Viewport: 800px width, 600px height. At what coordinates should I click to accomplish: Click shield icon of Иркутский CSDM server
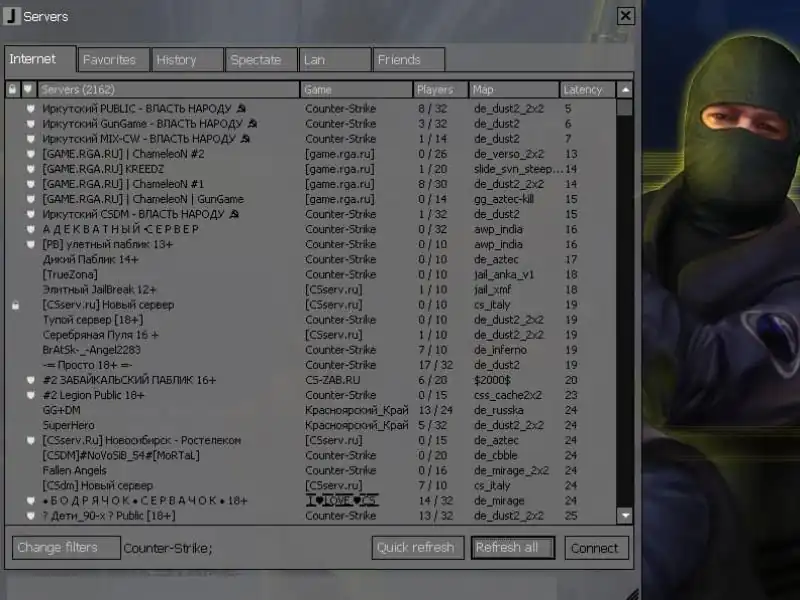pyautogui.click(x=31, y=214)
